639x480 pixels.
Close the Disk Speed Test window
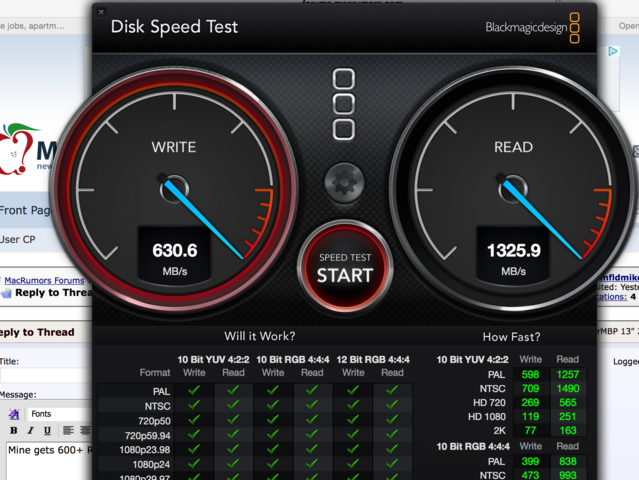(101, 12)
